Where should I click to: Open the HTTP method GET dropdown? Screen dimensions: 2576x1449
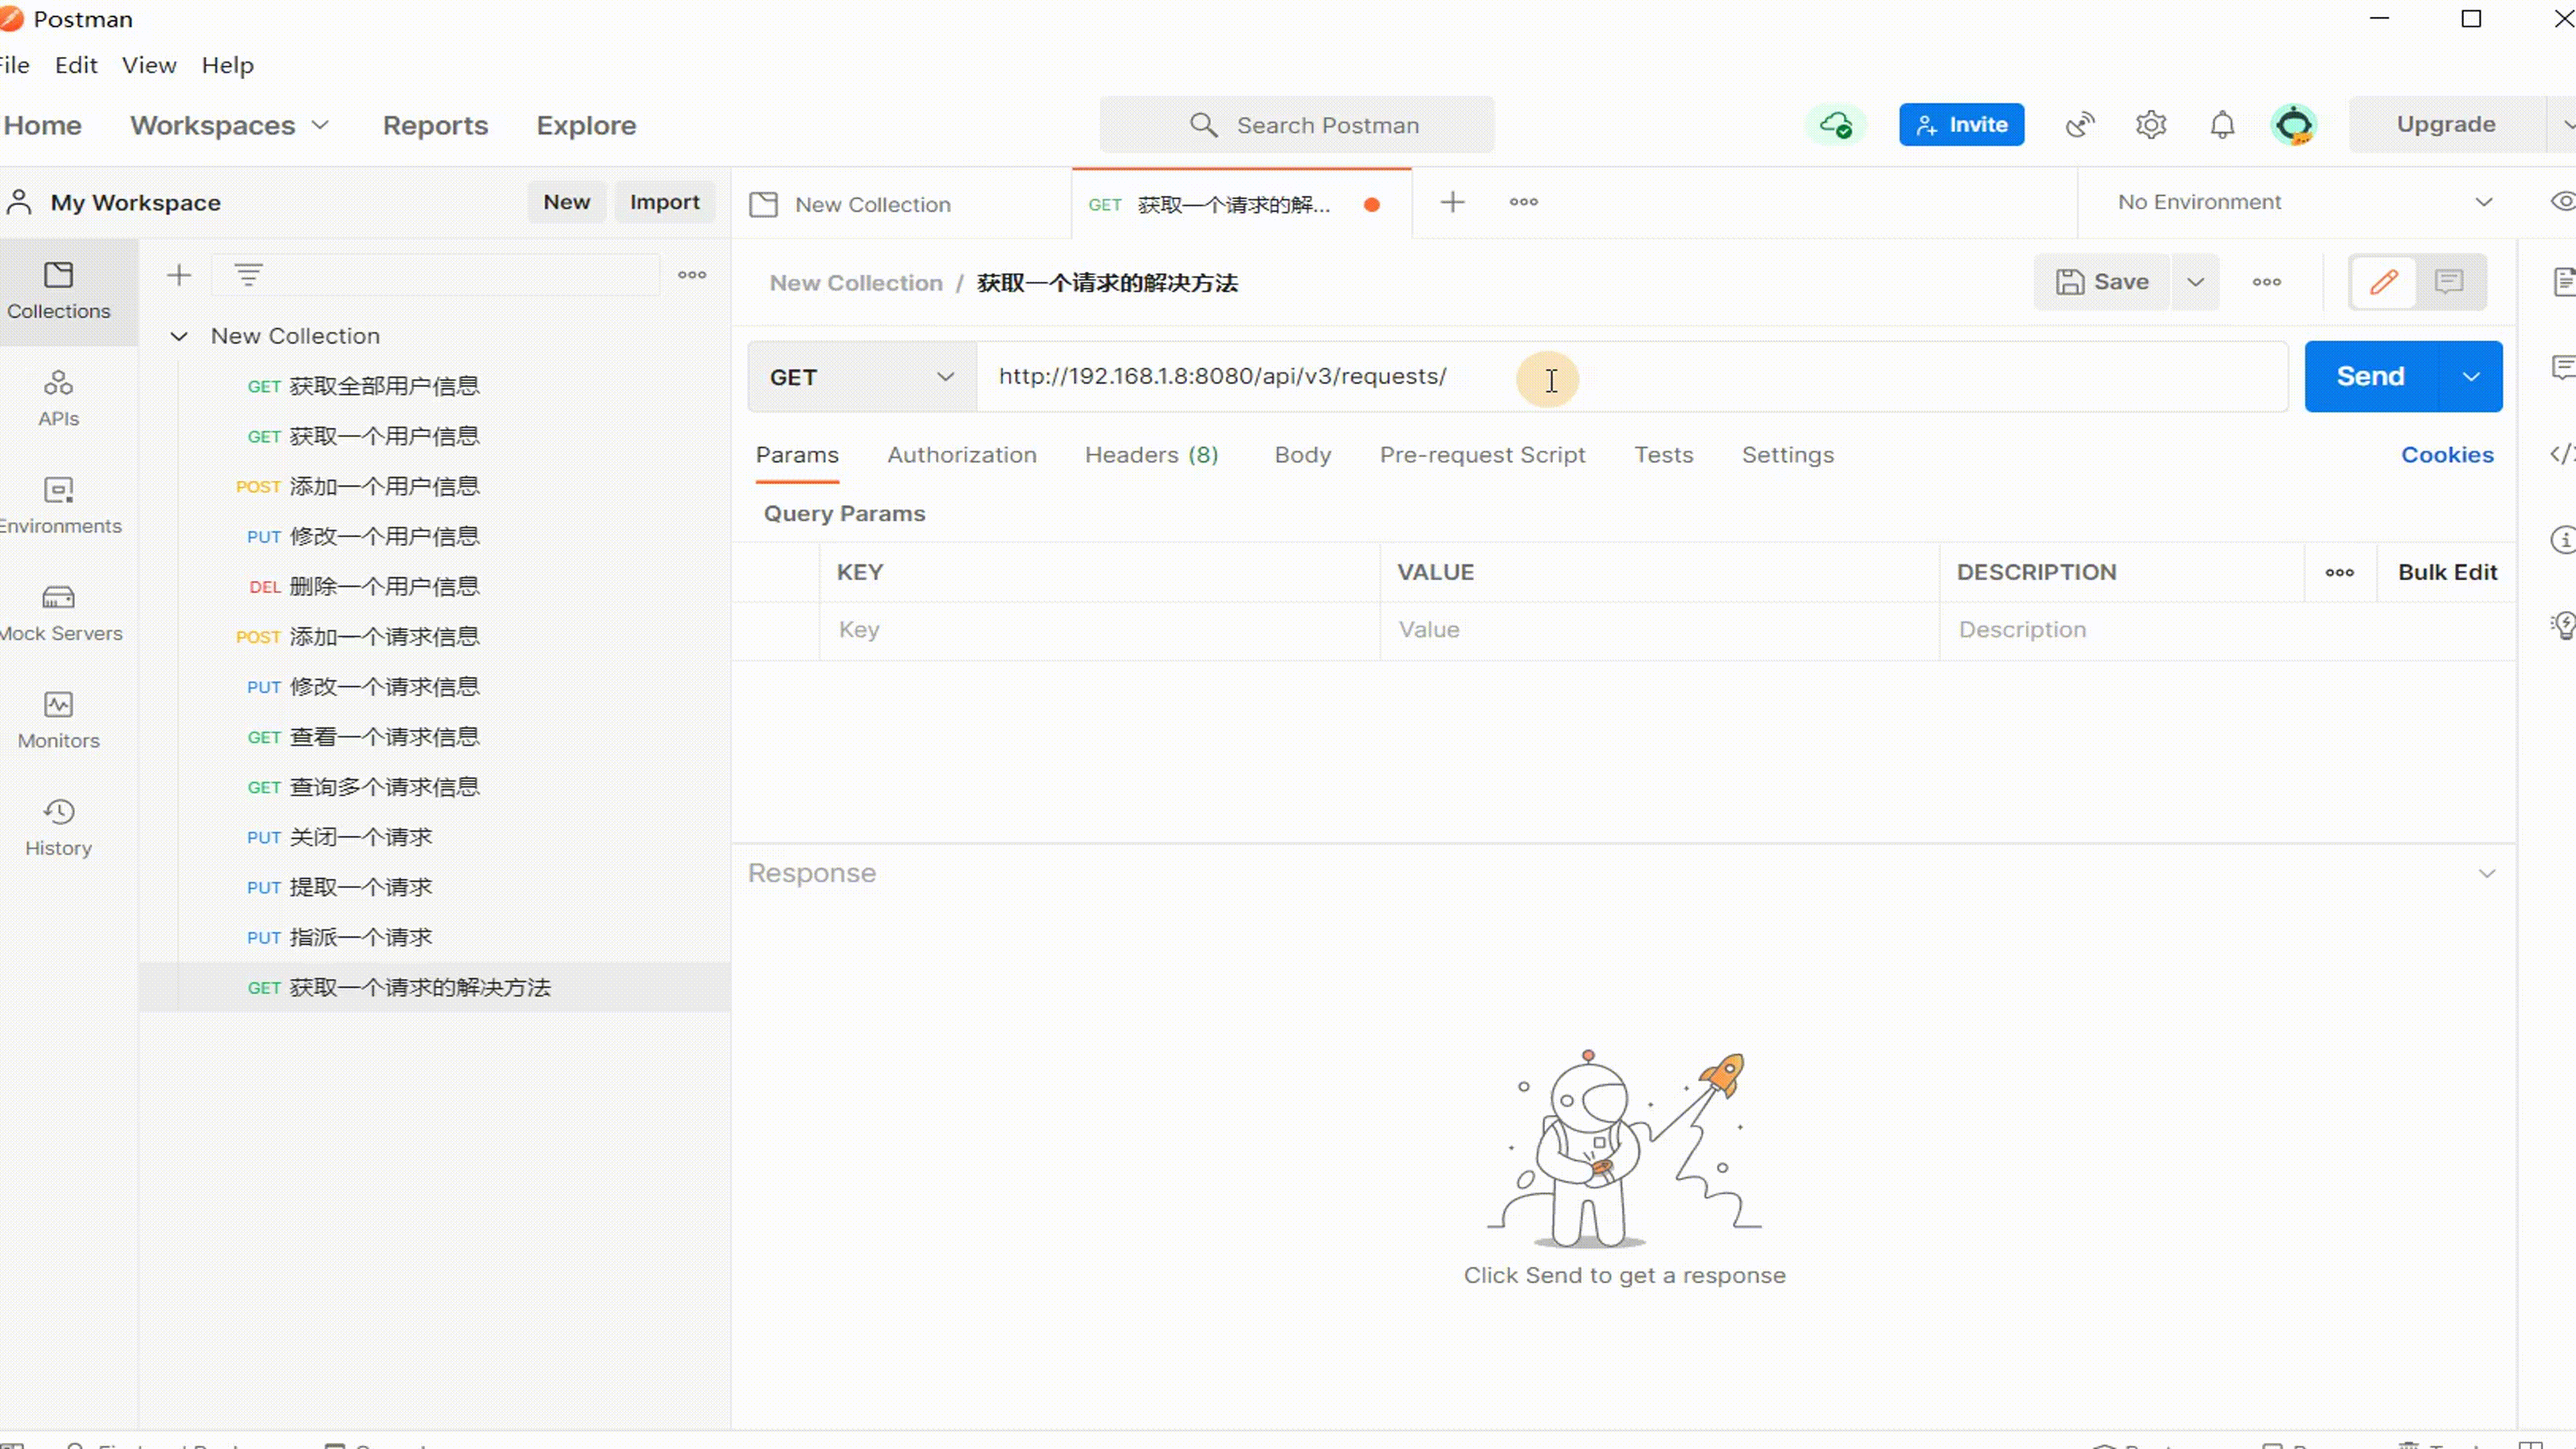coord(861,377)
